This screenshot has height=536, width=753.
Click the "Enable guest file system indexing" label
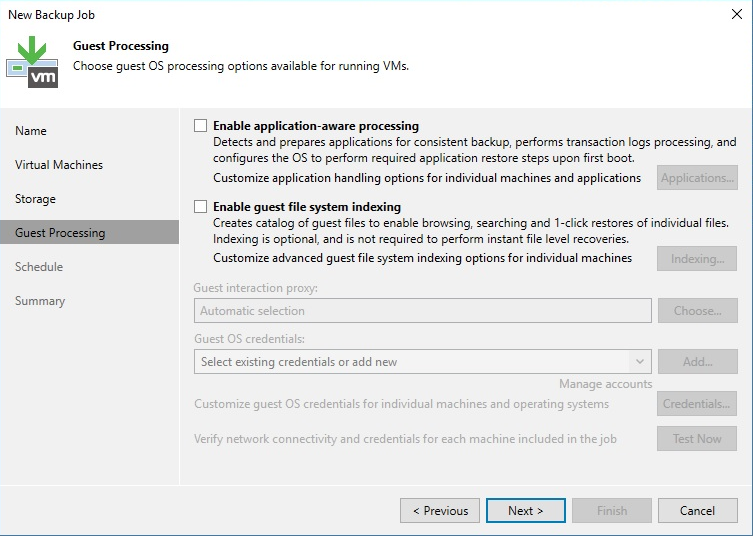[307, 207]
